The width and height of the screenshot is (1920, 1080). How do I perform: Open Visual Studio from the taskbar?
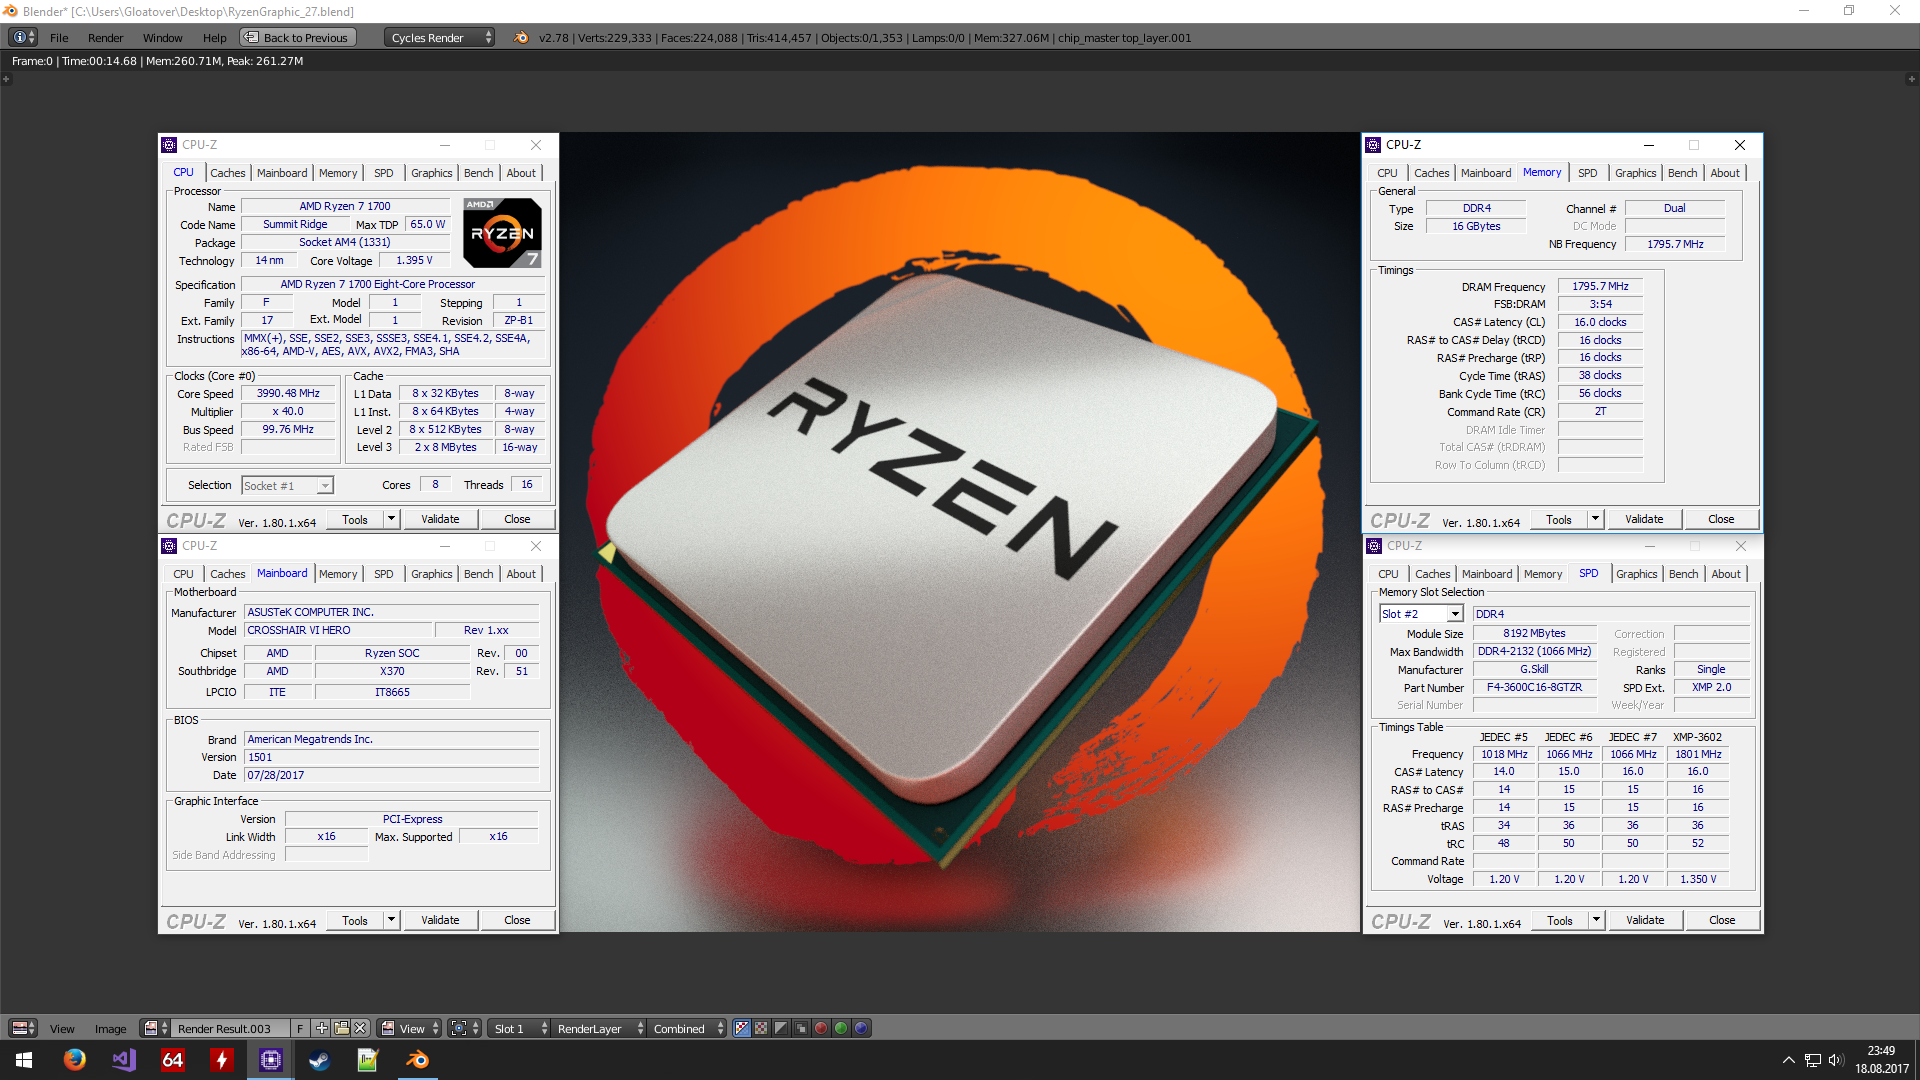tap(124, 1060)
